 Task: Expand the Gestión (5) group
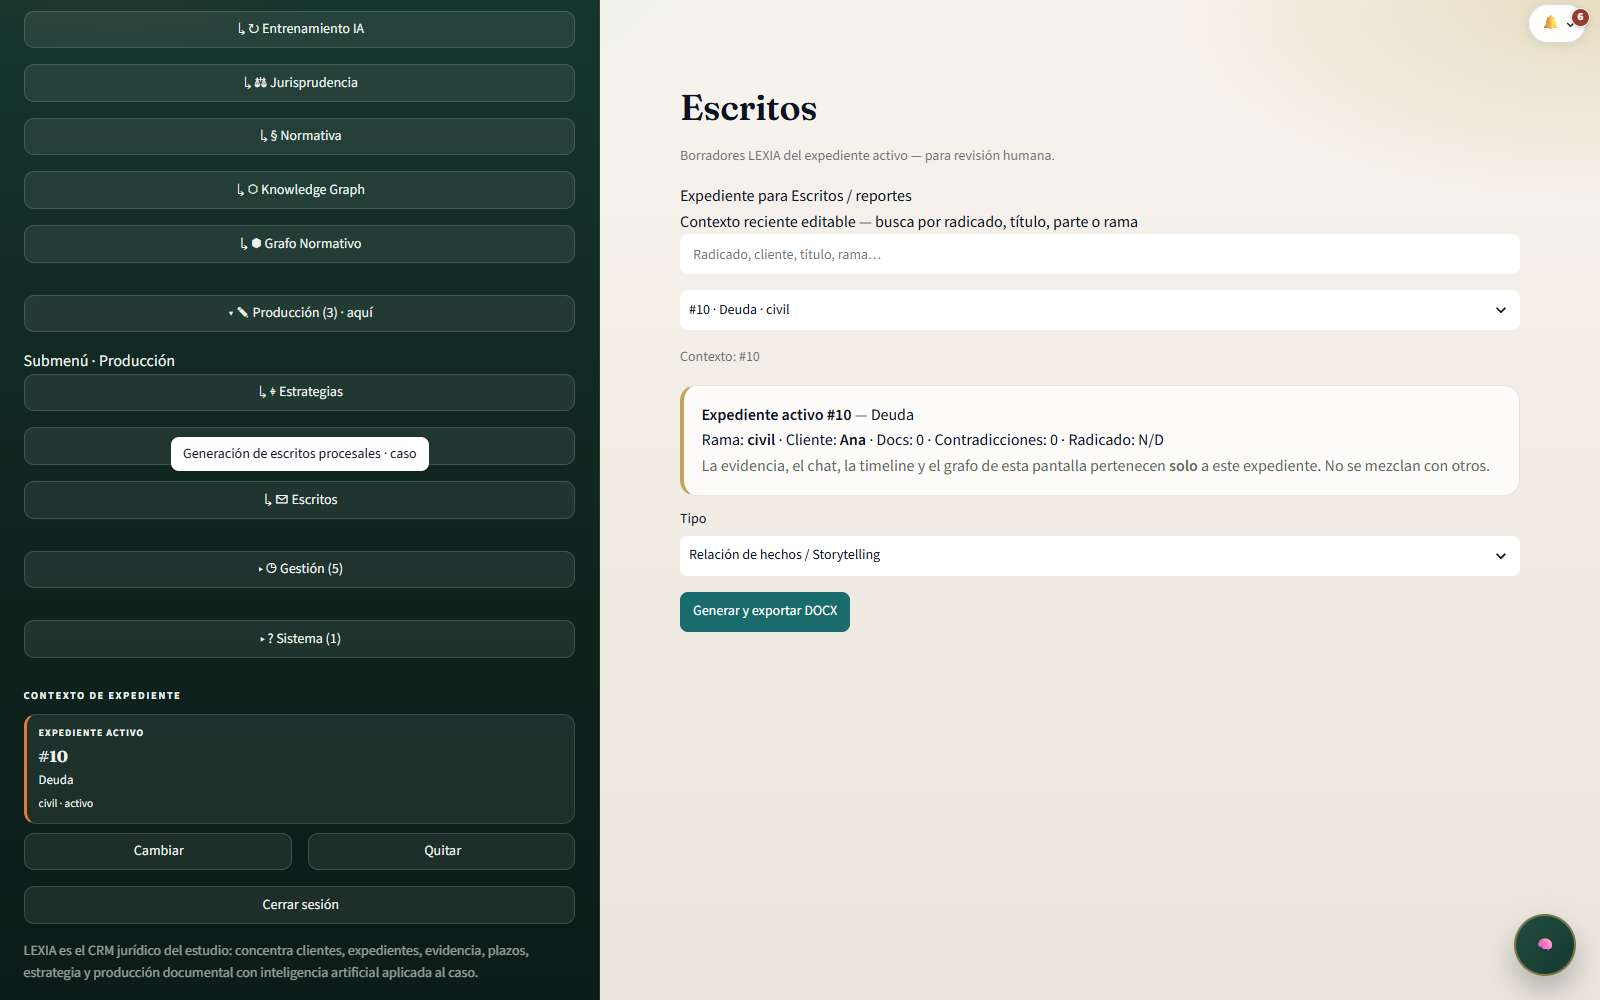coord(299,569)
